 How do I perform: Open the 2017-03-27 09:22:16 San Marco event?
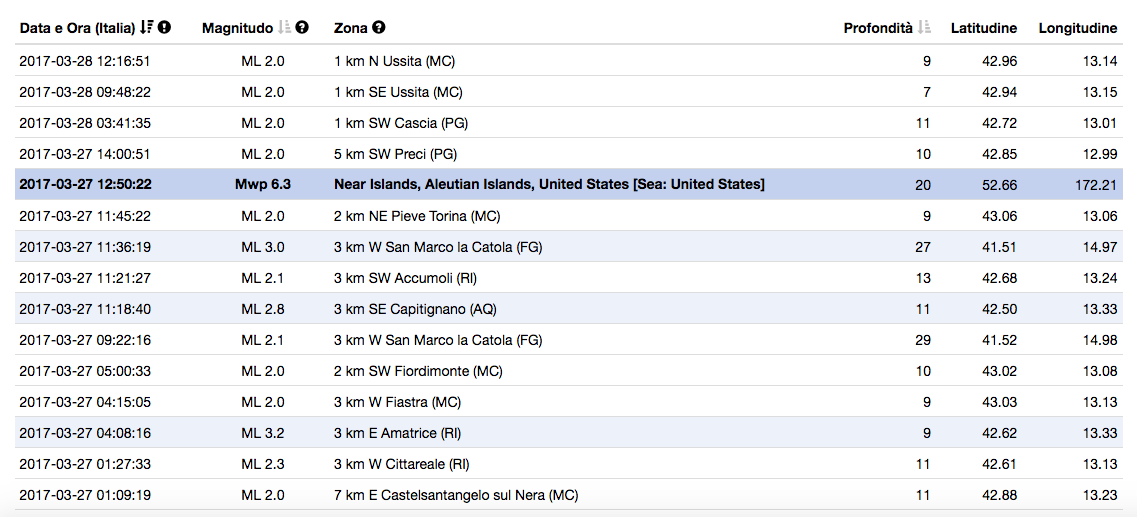pyautogui.click(x=568, y=340)
